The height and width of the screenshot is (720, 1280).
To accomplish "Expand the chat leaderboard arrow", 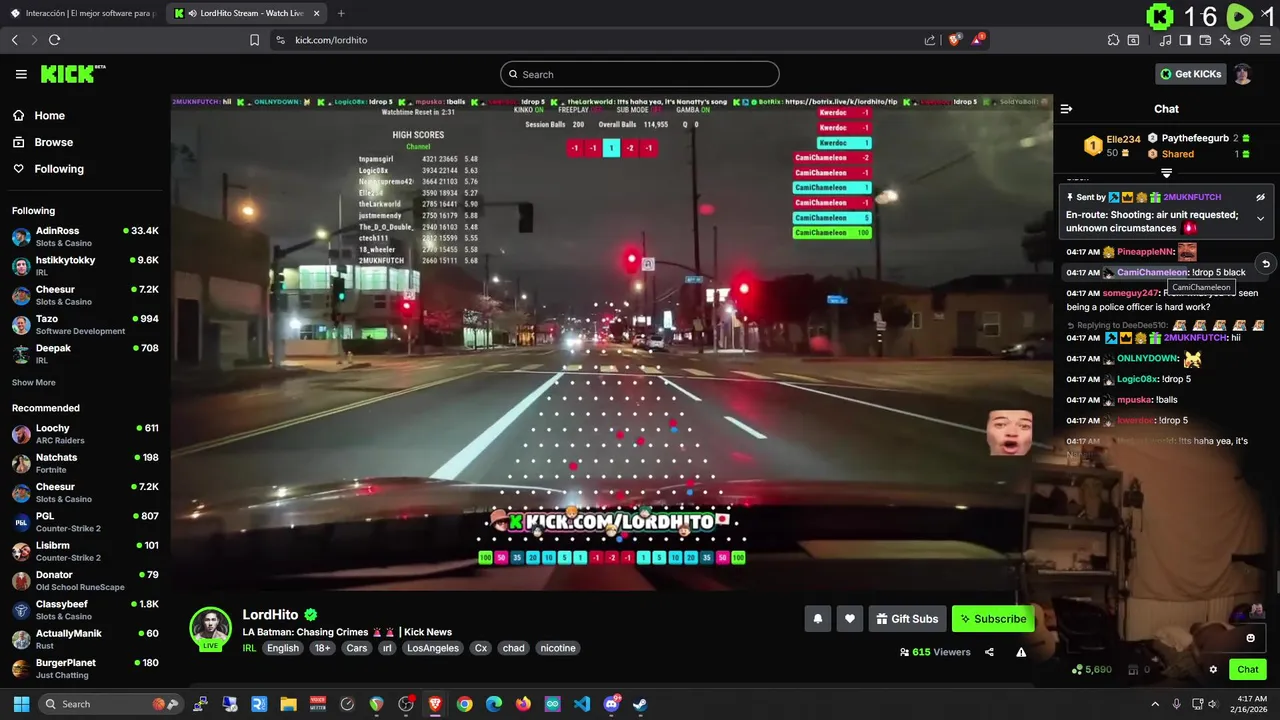I will tap(1166, 174).
